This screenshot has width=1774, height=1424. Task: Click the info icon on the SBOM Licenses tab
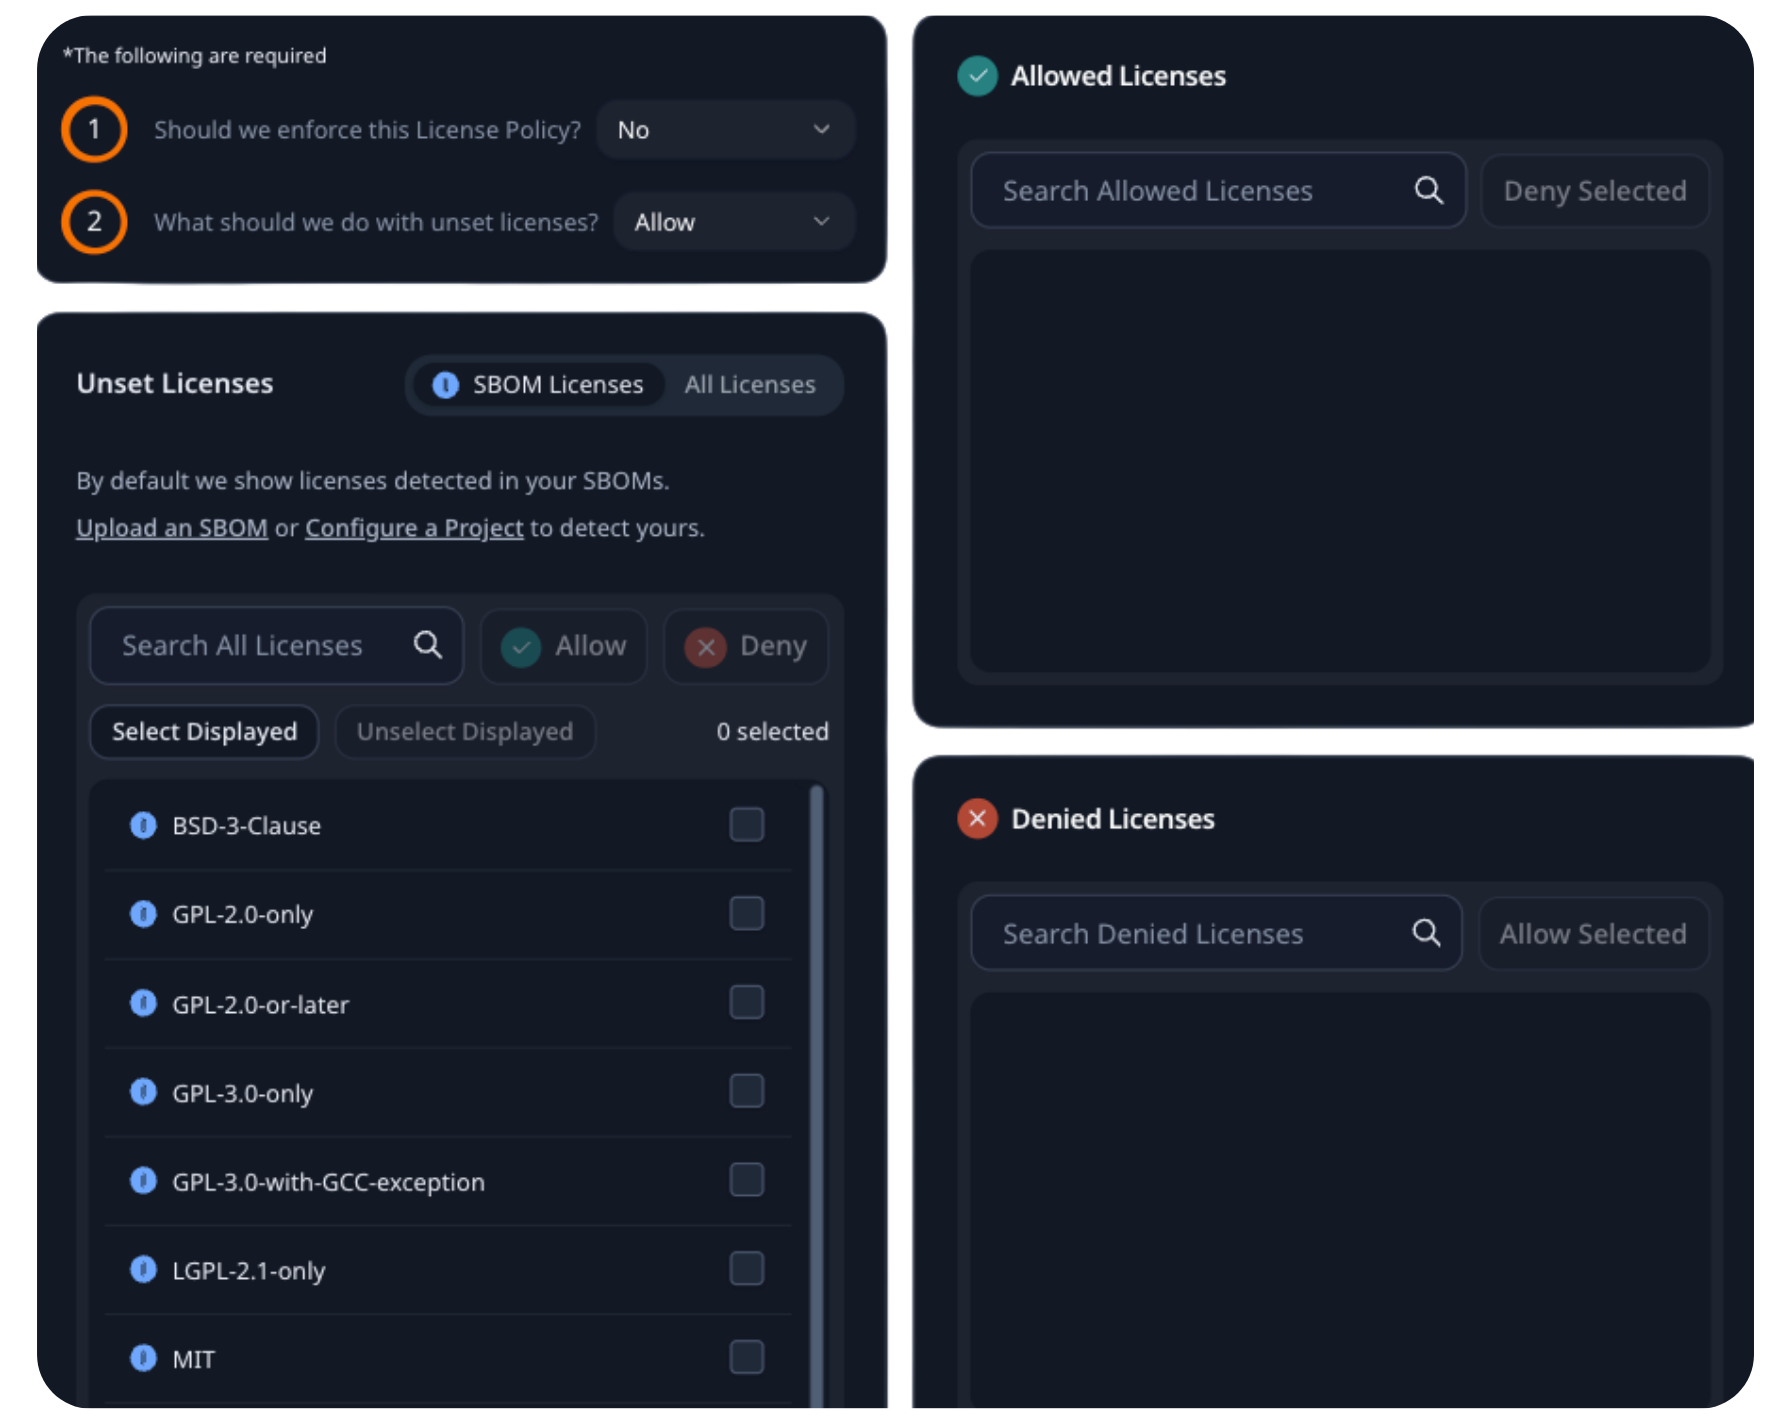click(446, 384)
